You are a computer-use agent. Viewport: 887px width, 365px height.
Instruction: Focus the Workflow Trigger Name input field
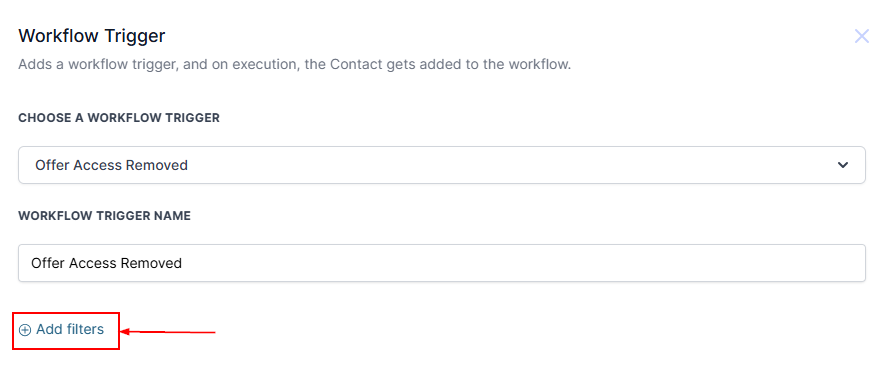point(442,263)
